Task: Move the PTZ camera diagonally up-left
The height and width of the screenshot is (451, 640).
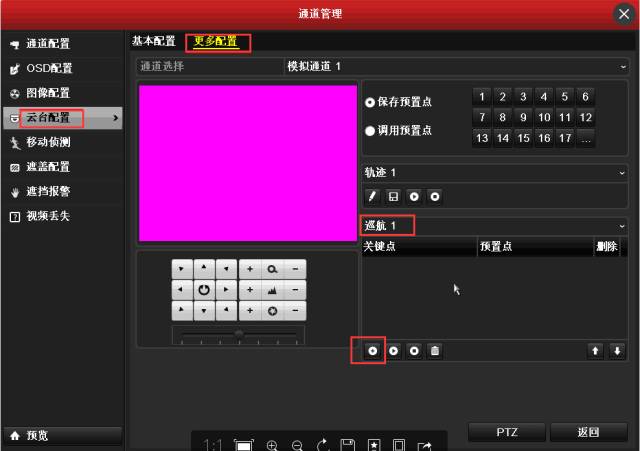Action: (182, 269)
